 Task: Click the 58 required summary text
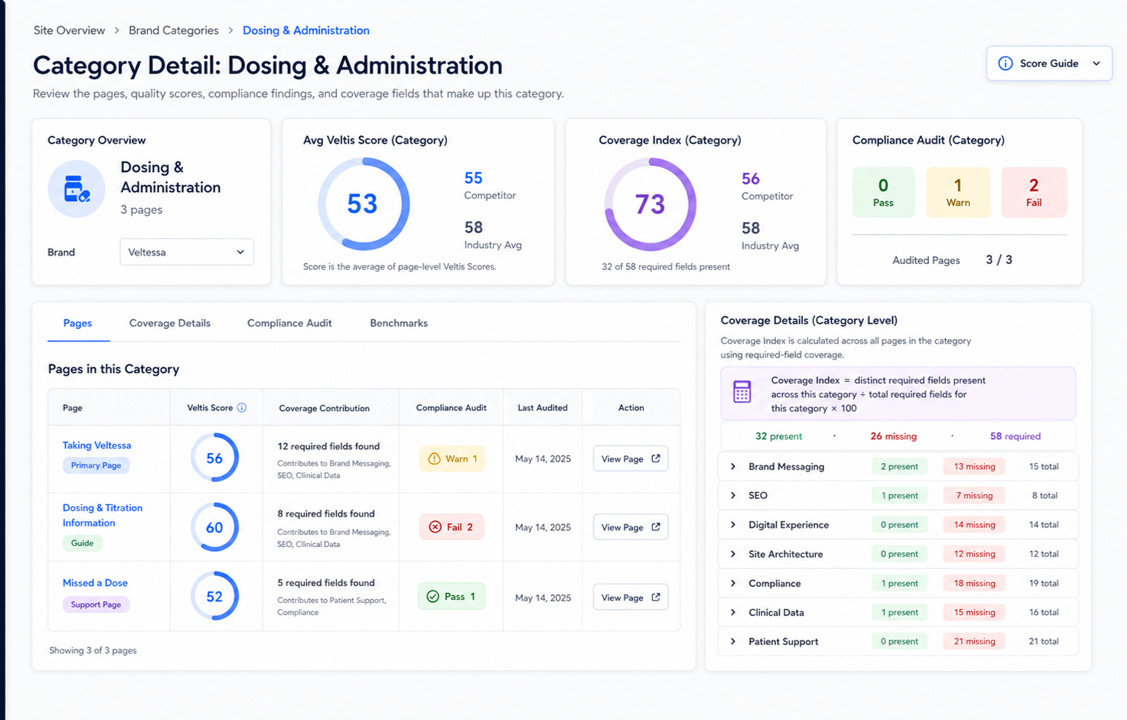coord(1015,436)
